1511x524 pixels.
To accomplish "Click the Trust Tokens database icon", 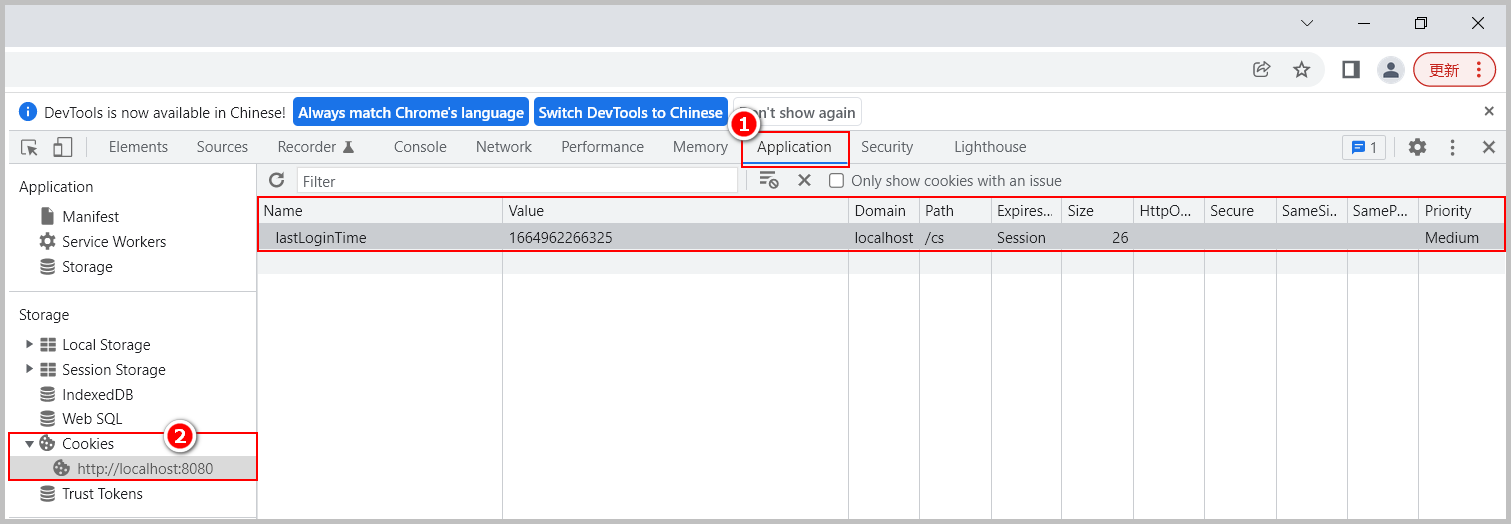I will 47,494.
